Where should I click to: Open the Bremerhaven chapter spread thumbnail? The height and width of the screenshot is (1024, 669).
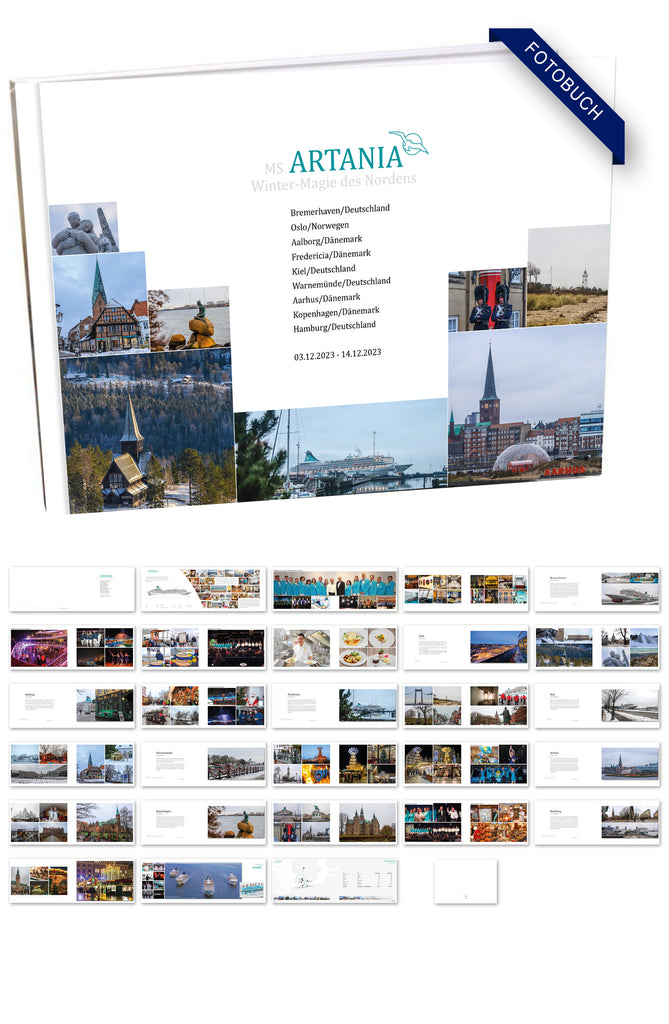click(x=597, y=589)
